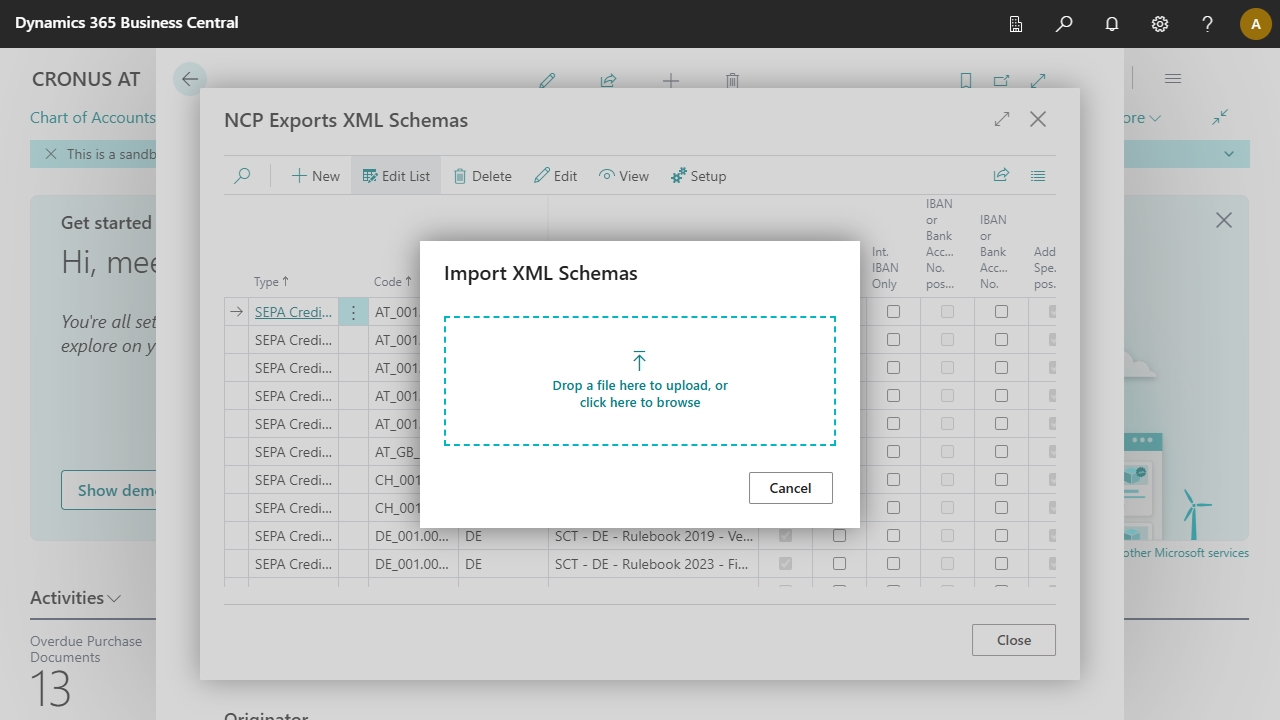Open the user account avatar
The height and width of the screenshot is (720, 1280).
(x=1255, y=24)
